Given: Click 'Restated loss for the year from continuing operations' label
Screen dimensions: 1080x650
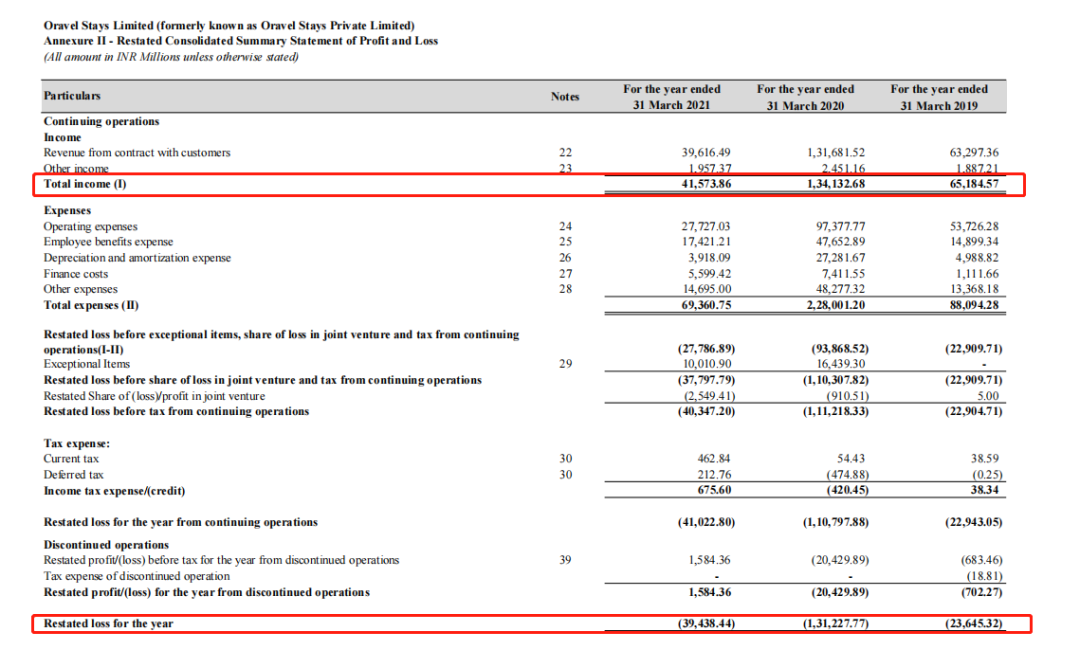Looking at the screenshot, I should click(180, 523).
